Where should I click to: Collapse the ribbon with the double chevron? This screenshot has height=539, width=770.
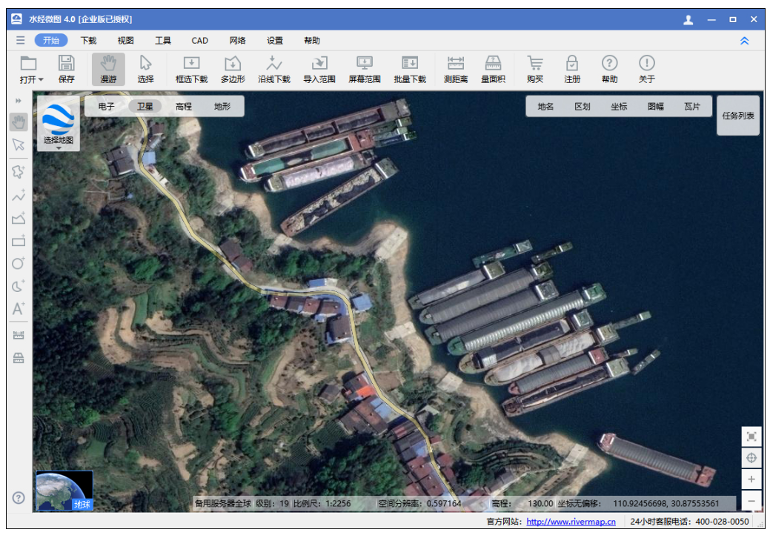pyautogui.click(x=744, y=41)
